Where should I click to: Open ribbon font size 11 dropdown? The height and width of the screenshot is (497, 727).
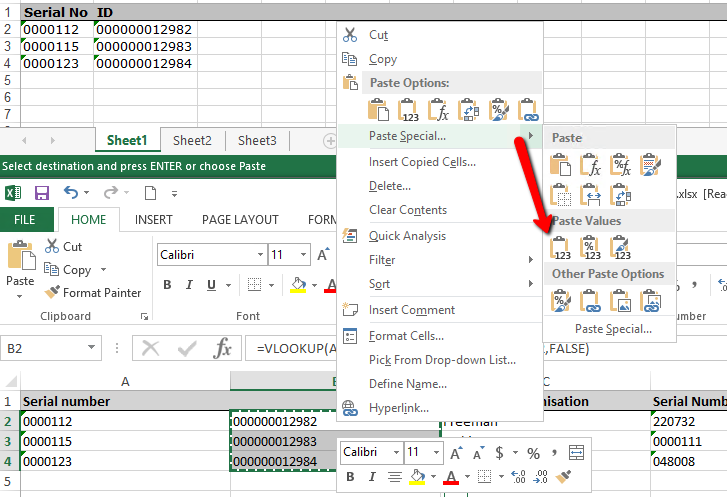(x=303, y=255)
